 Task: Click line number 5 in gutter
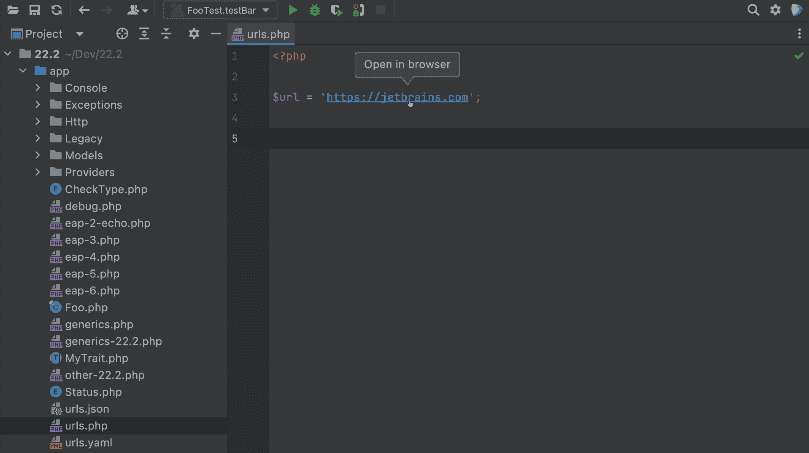click(235, 138)
